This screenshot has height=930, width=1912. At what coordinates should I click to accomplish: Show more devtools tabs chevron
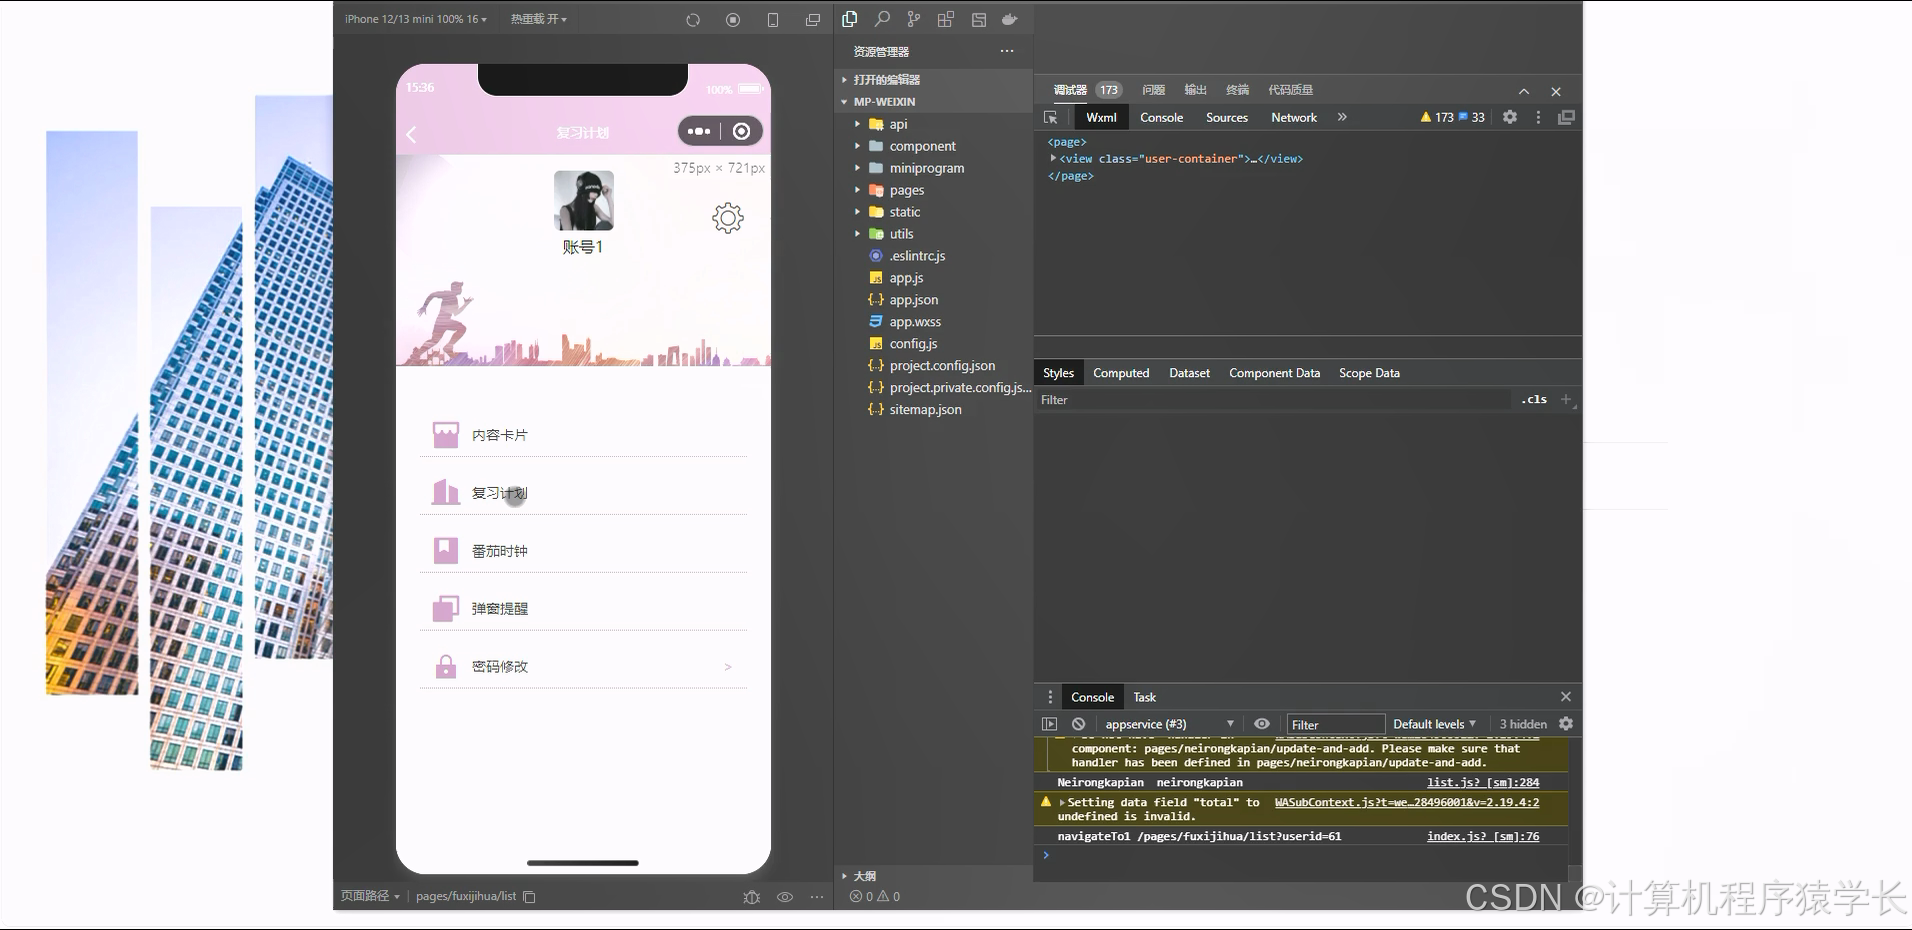coord(1342,117)
